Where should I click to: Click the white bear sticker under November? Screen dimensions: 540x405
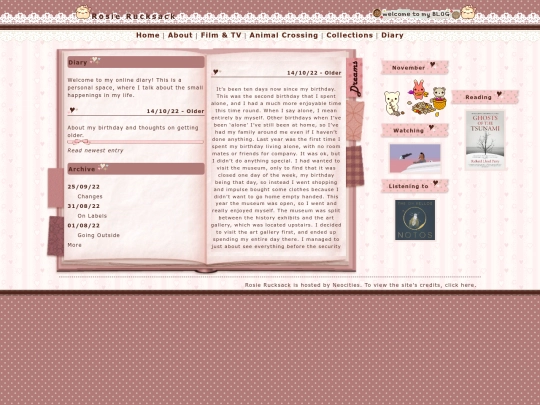tap(393, 103)
